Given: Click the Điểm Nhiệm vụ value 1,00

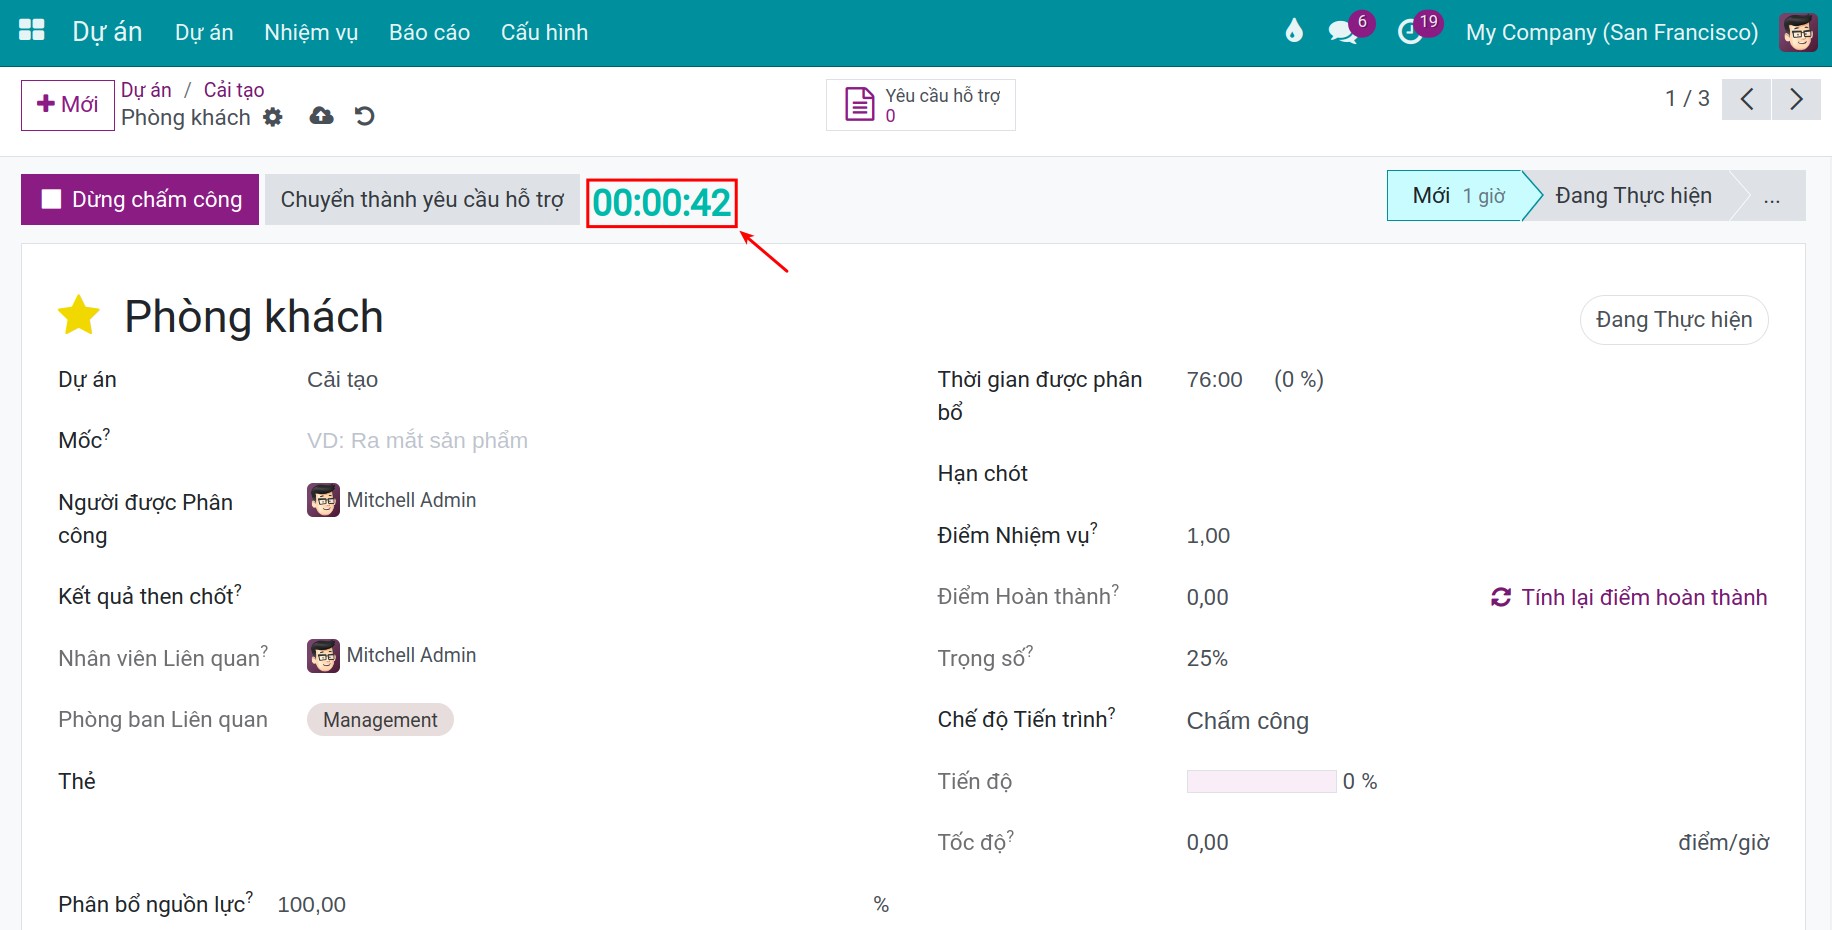Looking at the screenshot, I should click(x=1208, y=536).
